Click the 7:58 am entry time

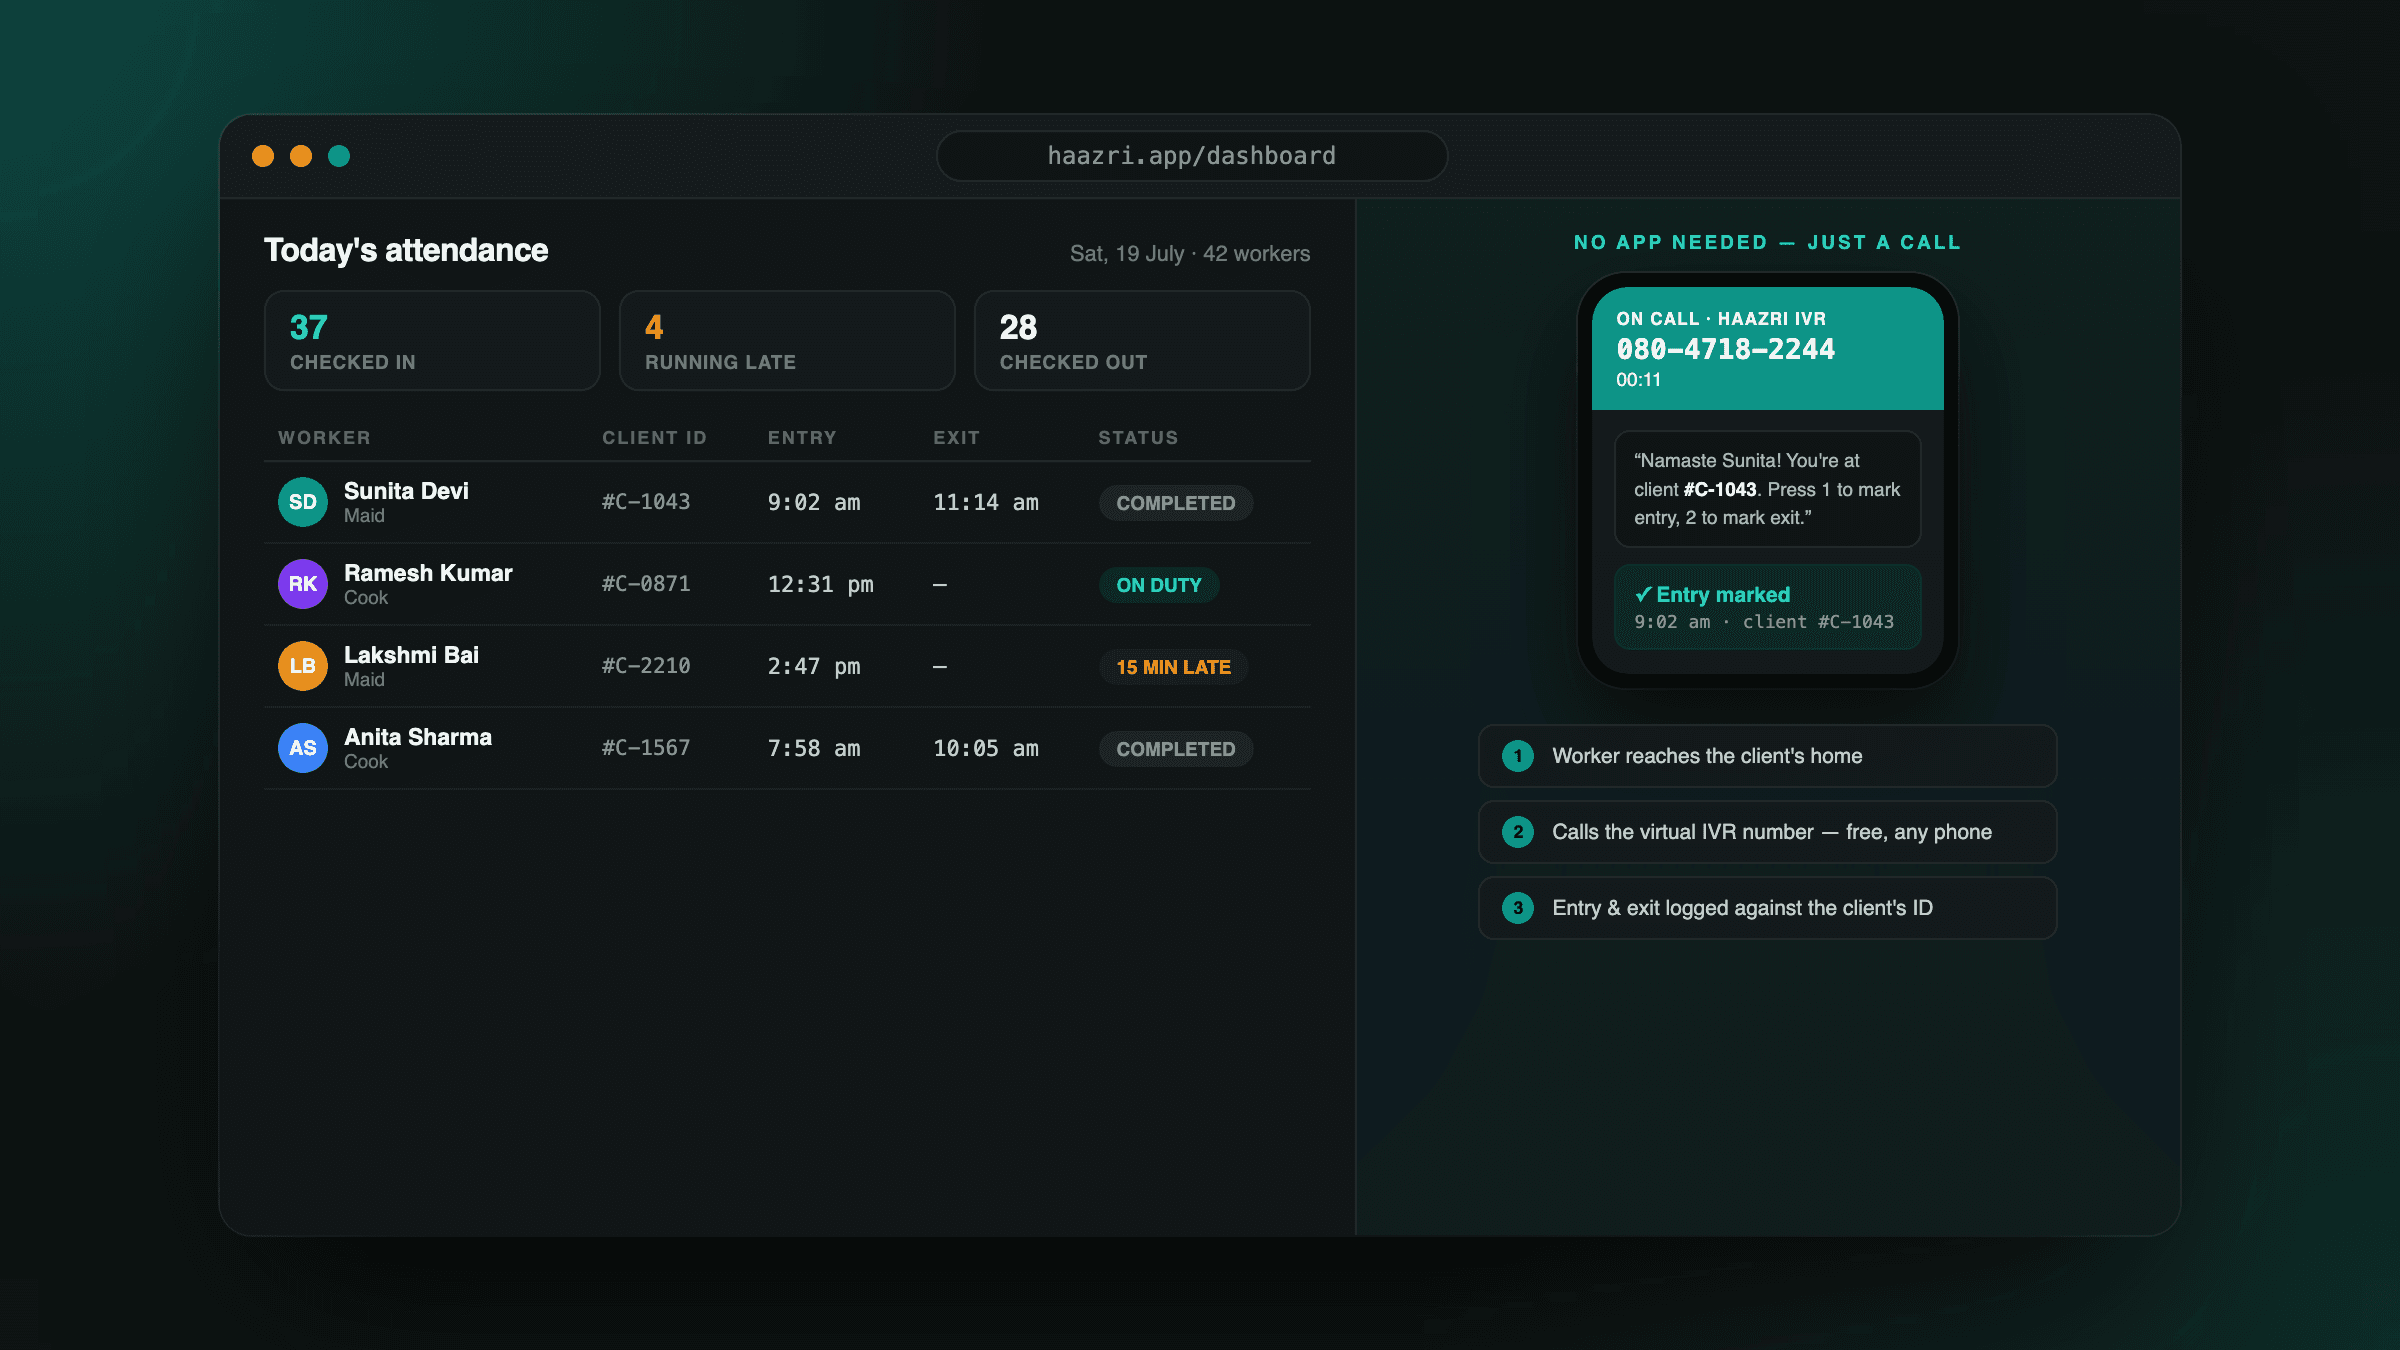814,748
